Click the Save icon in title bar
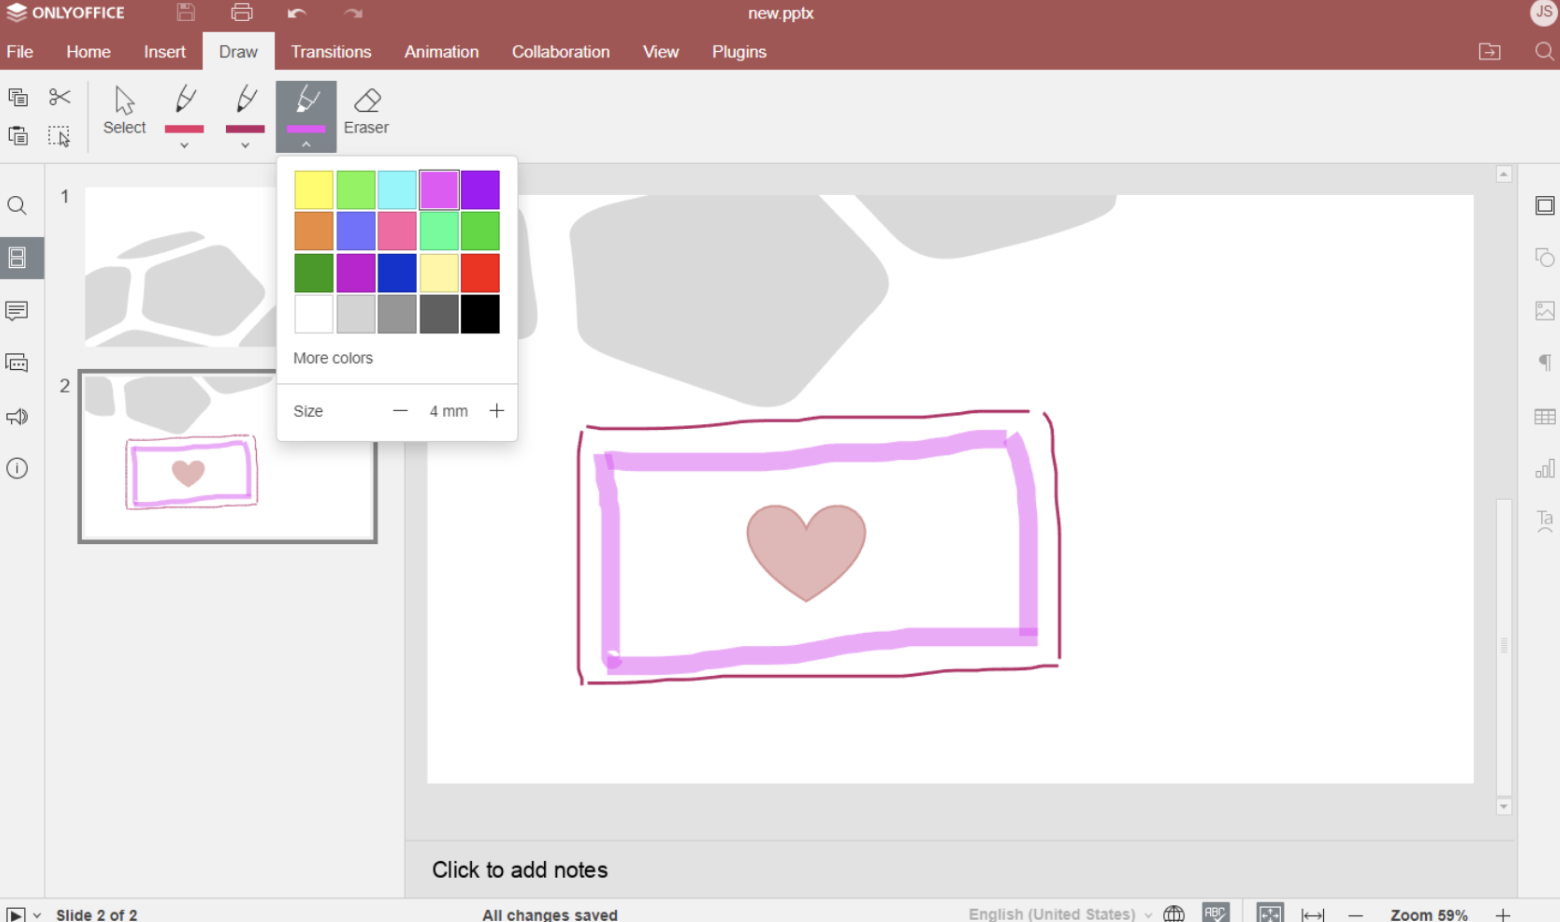Screen dimensions: 1560x922 pyautogui.click(x=186, y=13)
